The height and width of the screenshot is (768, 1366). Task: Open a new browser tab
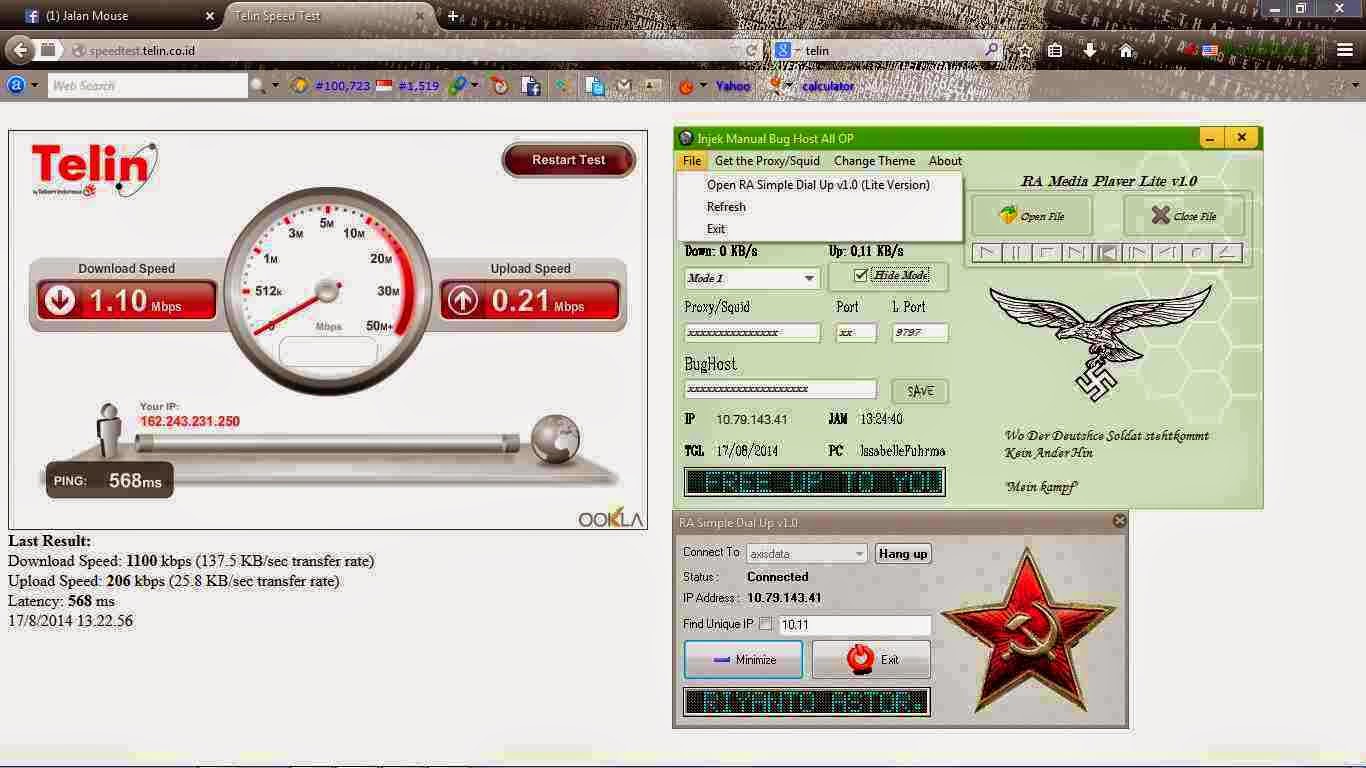pos(453,16)
